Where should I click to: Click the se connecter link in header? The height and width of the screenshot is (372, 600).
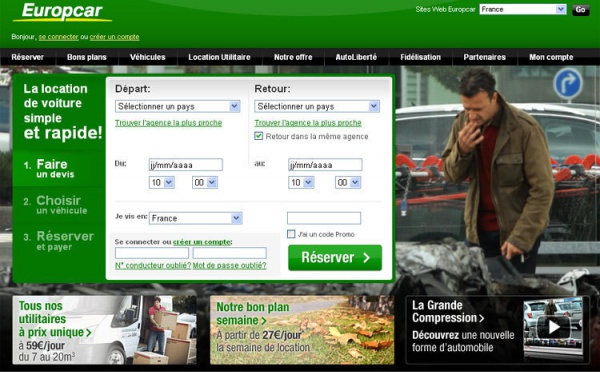[x=58, y=37]
